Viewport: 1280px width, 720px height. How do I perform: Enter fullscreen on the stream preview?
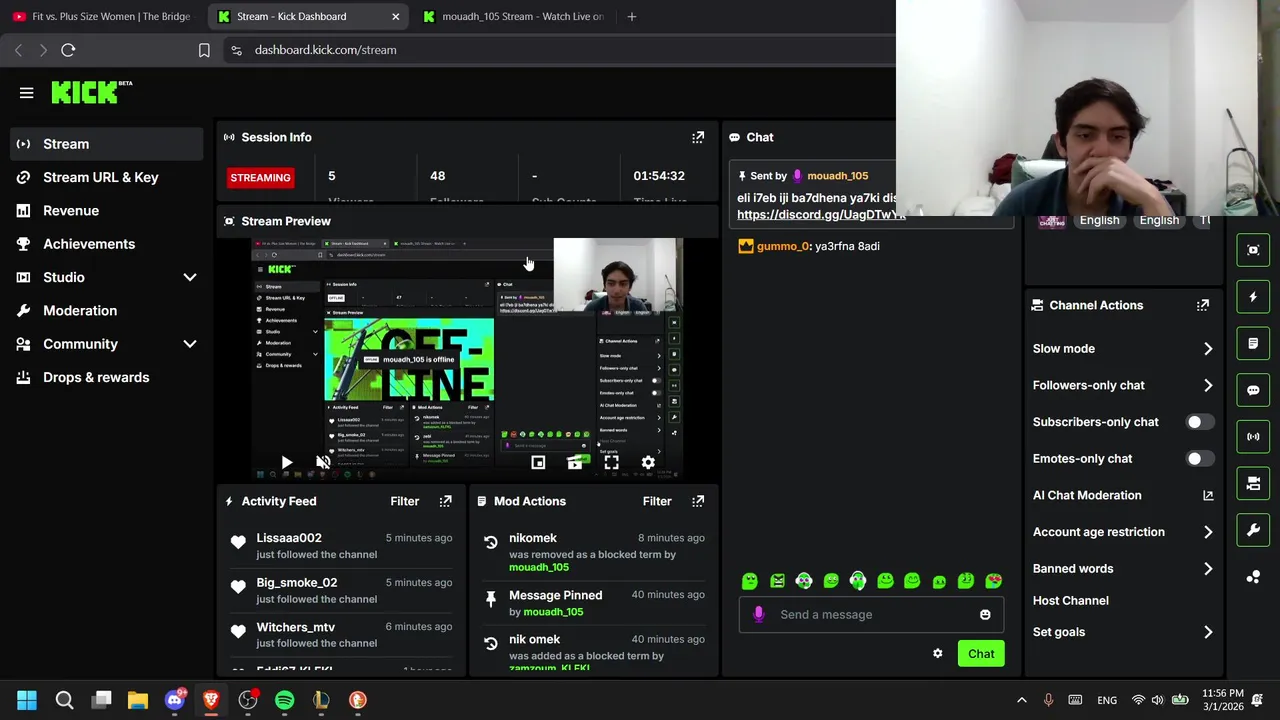[x=611, y=462]
